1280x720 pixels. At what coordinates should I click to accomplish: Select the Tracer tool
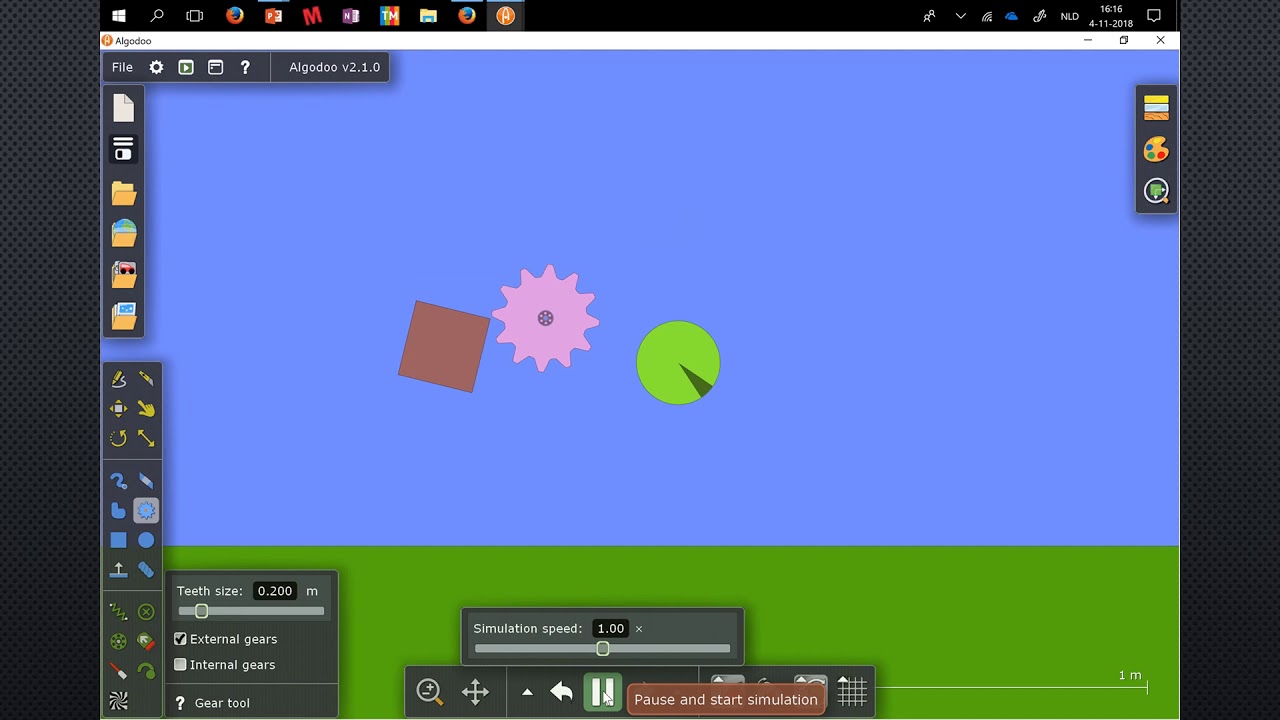pos(146,671)
